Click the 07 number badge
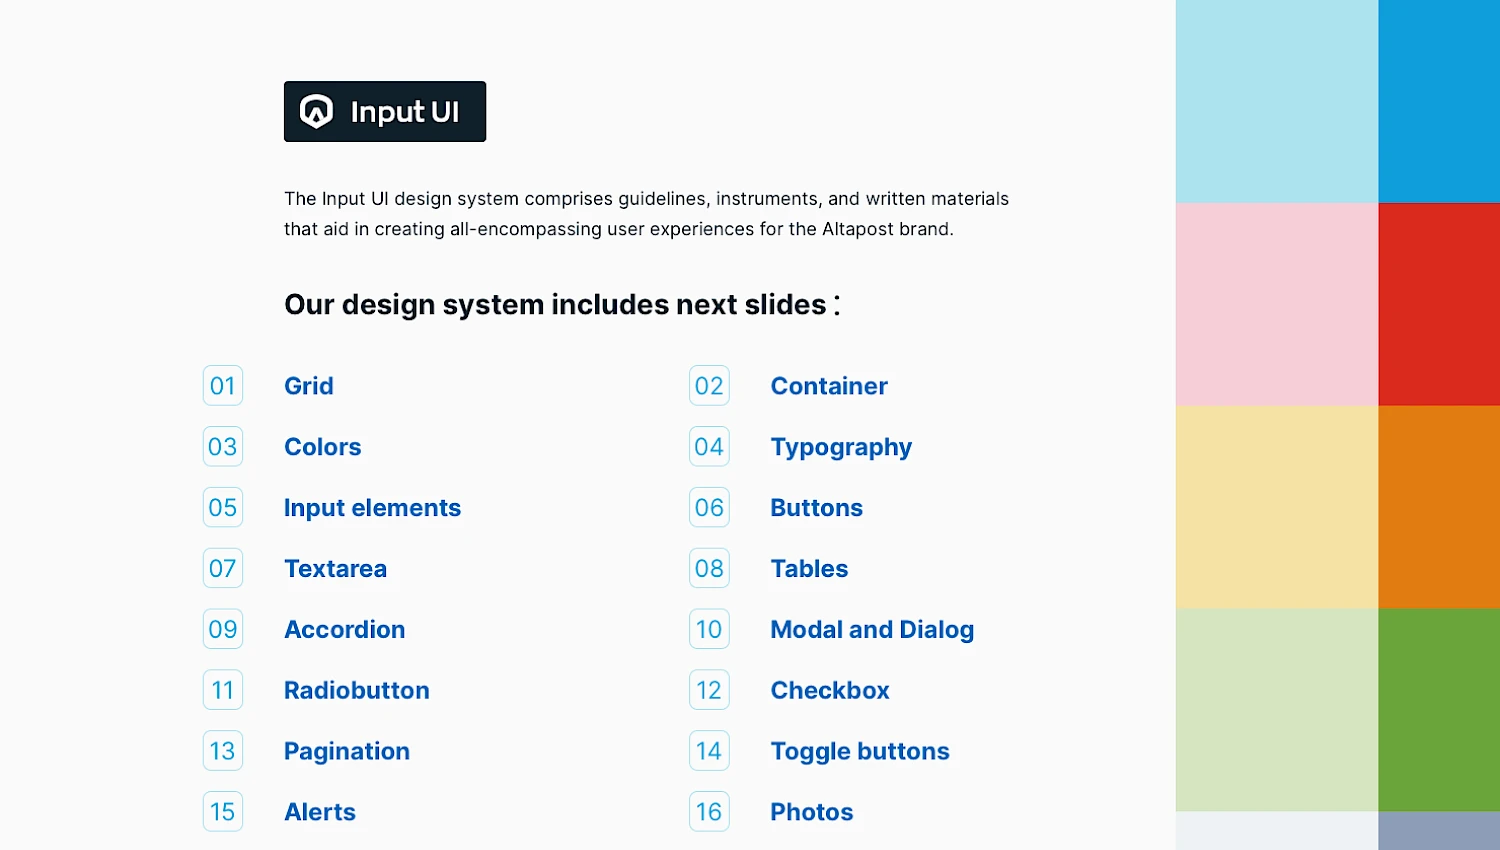 click(223, 569)
